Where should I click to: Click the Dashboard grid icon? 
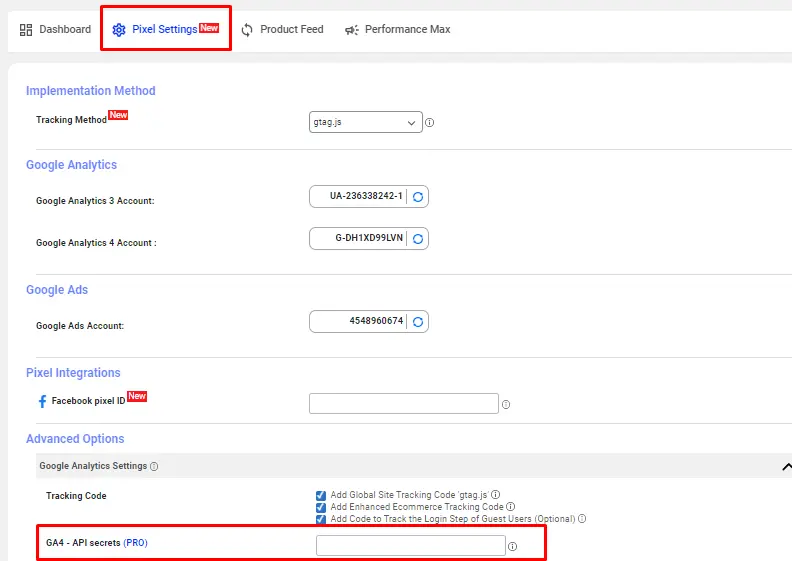tap(26, 30)
